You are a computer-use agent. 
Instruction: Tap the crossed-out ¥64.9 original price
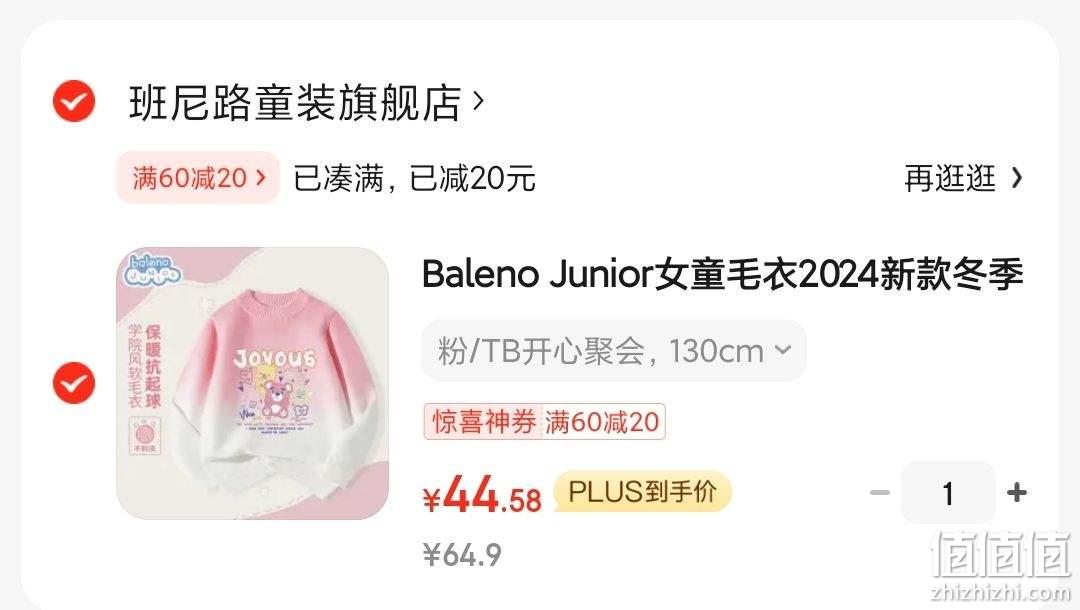tap(462, 554)
